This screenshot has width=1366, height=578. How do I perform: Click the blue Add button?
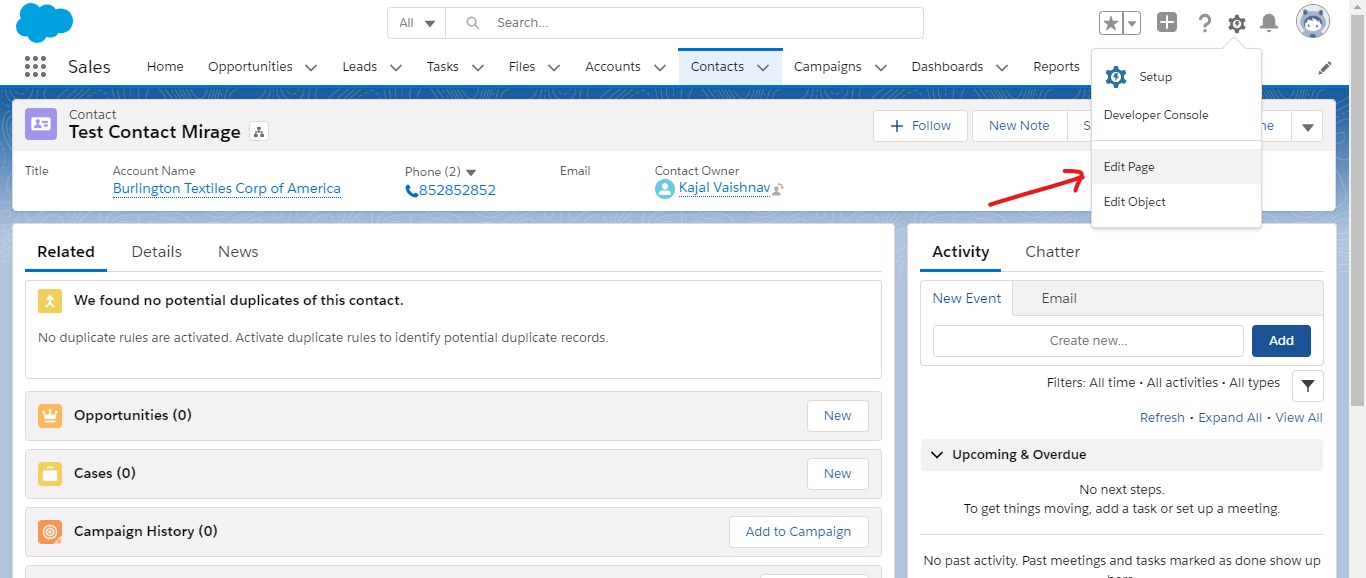click(1281, 341)
